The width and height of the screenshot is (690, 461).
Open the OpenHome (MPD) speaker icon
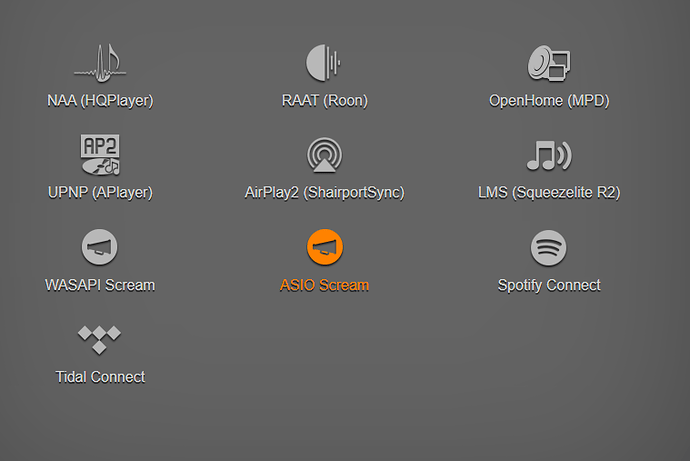549,63
